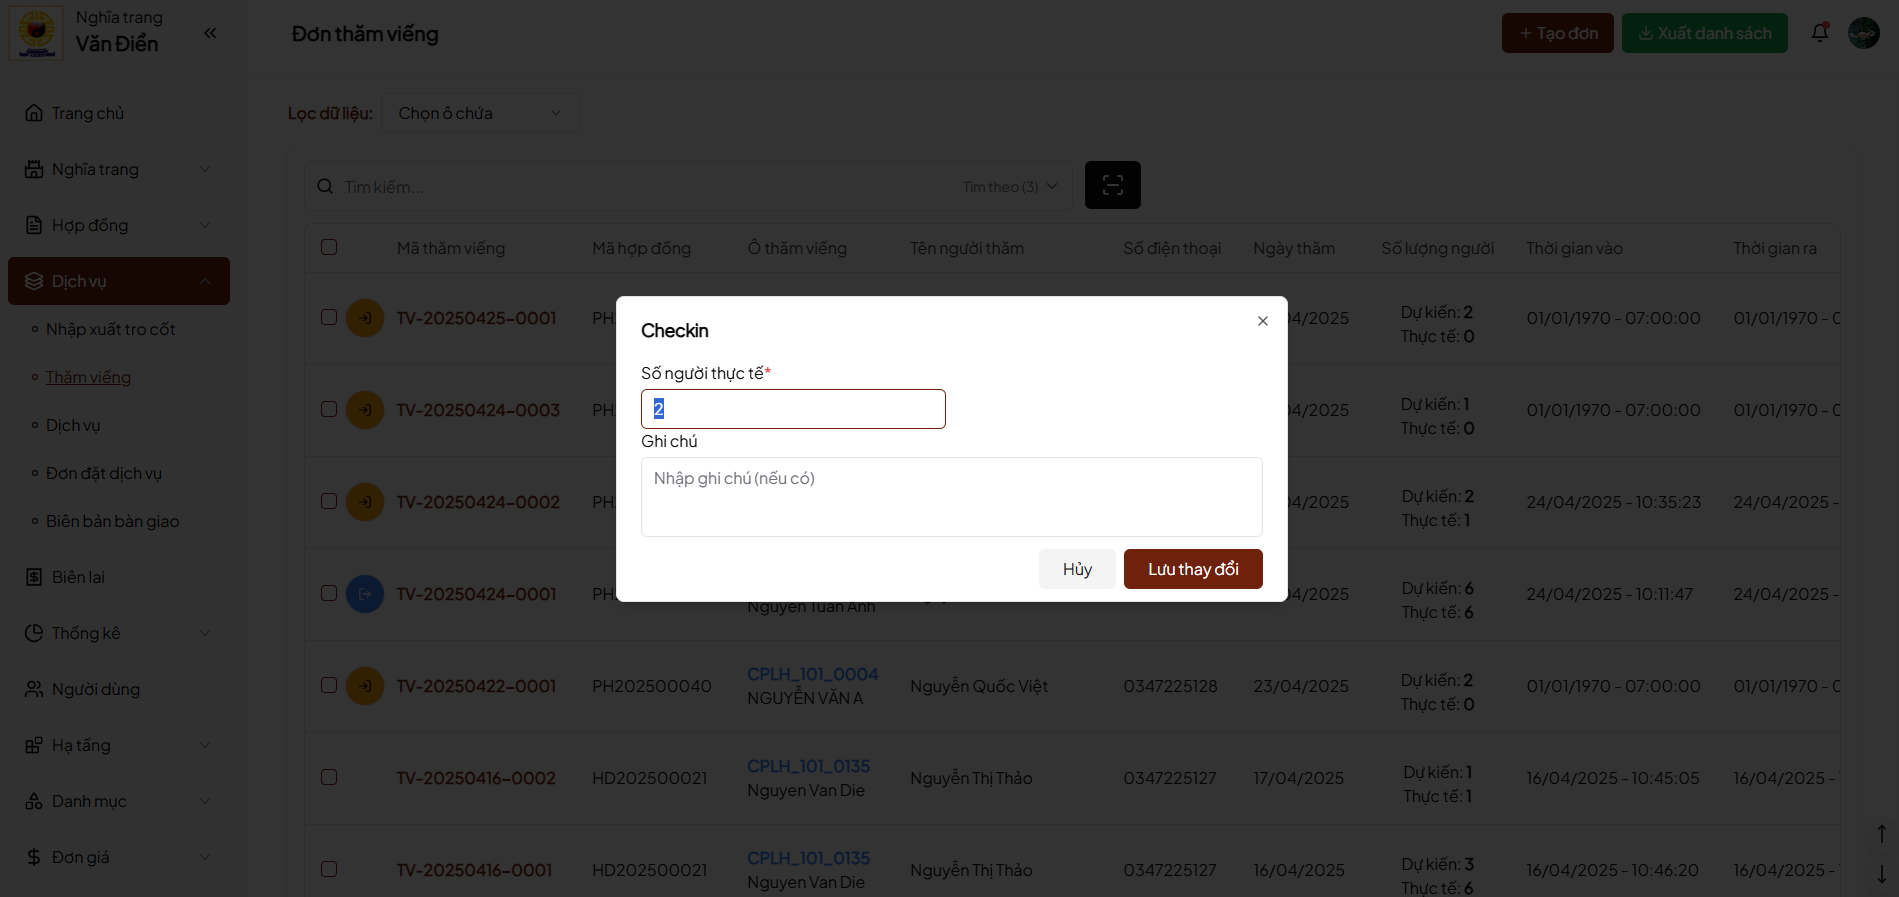Select checkbox for row TV-20250416-0002
This screenshot has height=897, width=1899.
pos(329,777)
